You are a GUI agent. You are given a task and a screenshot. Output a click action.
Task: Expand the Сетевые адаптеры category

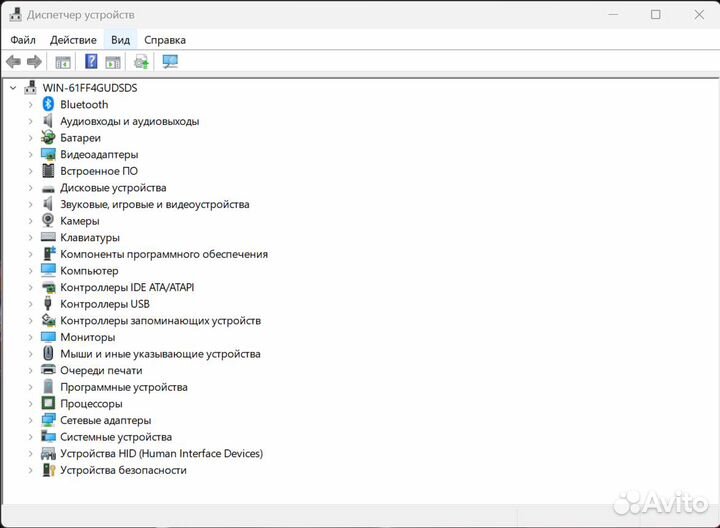(x=30, y=420)
